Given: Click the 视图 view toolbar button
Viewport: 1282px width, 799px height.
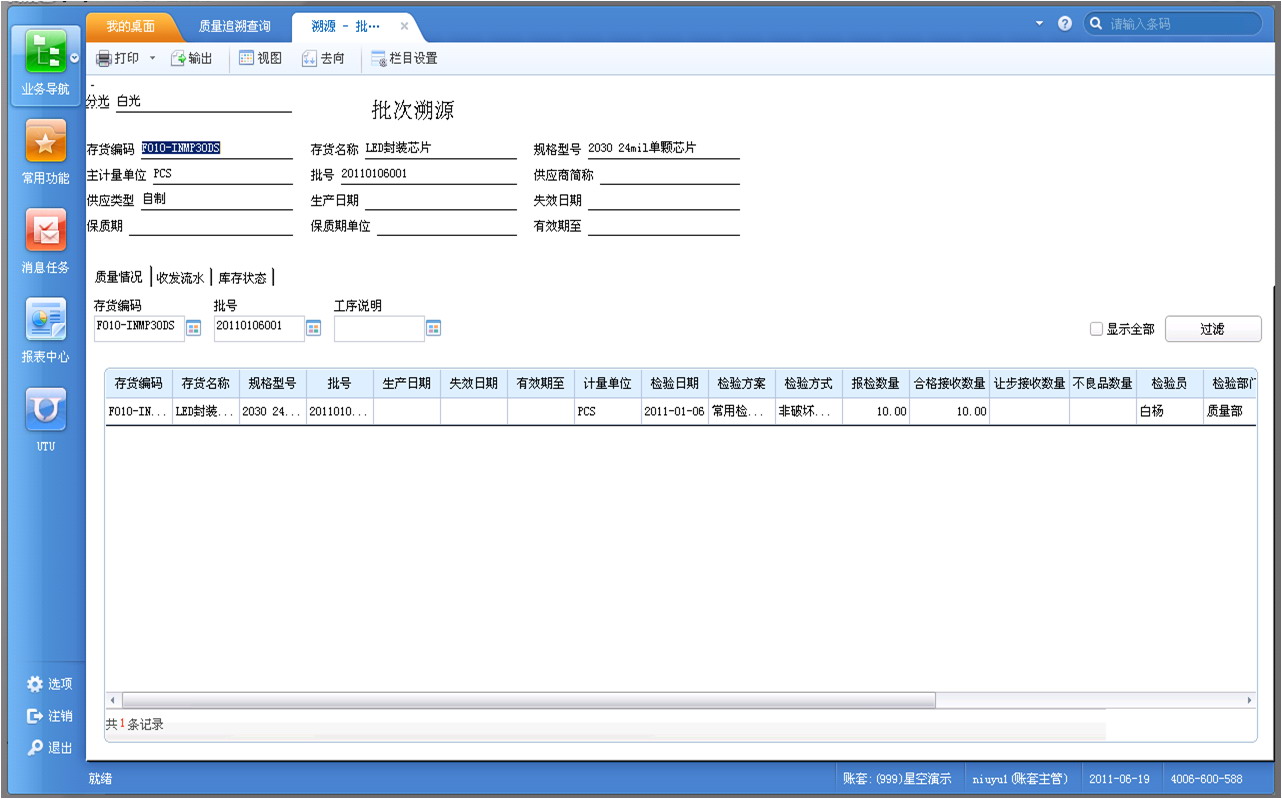Looking at the screenshot, I should click(x=260, y=59).
